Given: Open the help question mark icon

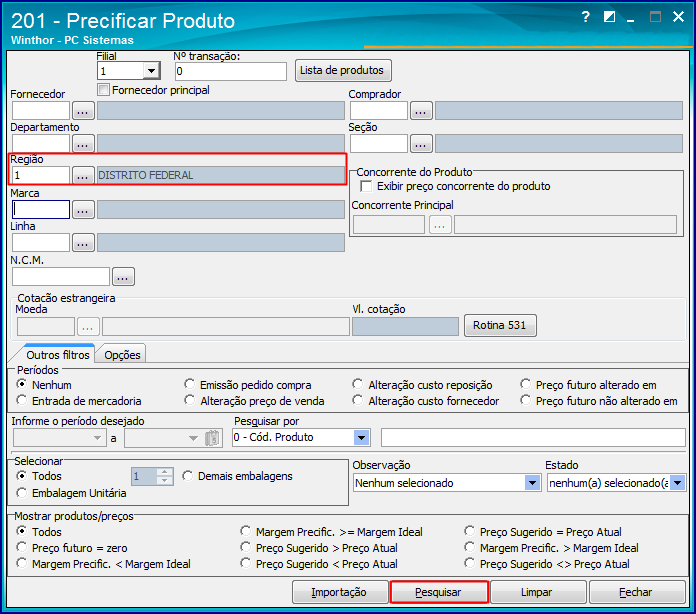Looking at the screenshot, I should pos(585,17).
